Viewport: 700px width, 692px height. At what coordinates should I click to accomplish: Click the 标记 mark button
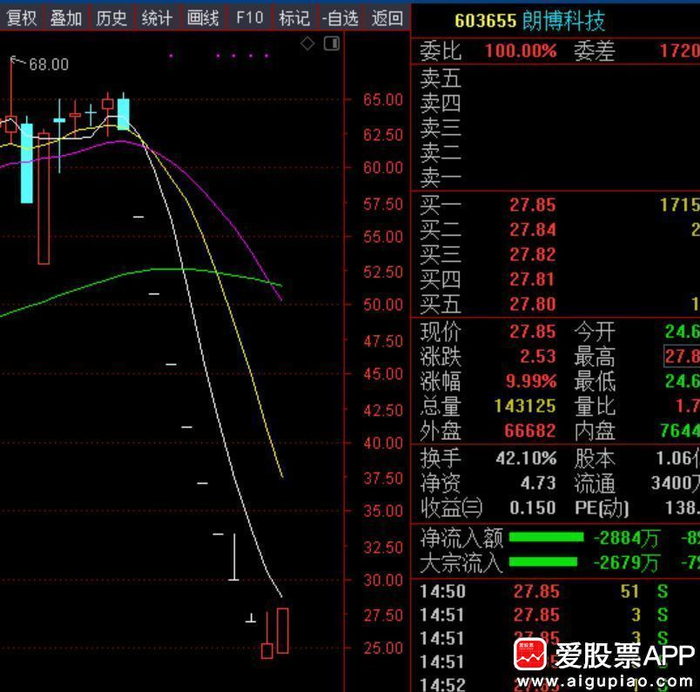pyautogui.click(x=294, y=18)
